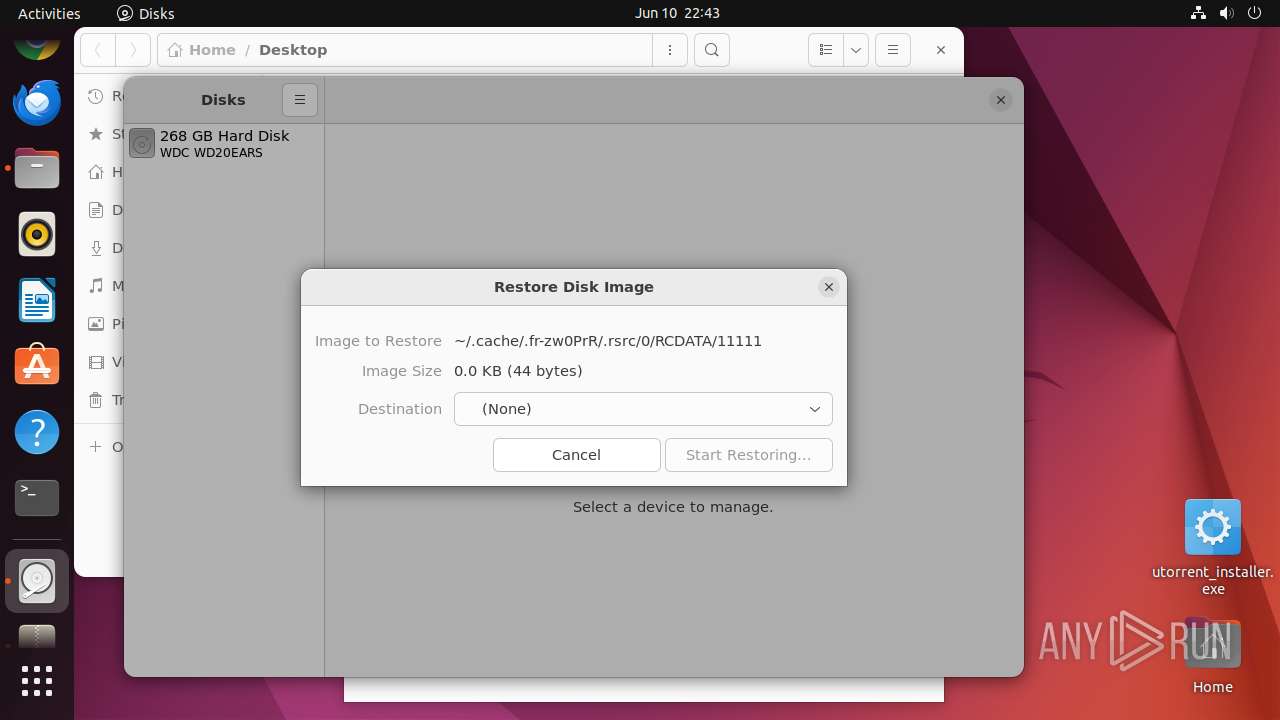
Task: Cancel the Restore Disk Image dialog
Action: (577, 455)
